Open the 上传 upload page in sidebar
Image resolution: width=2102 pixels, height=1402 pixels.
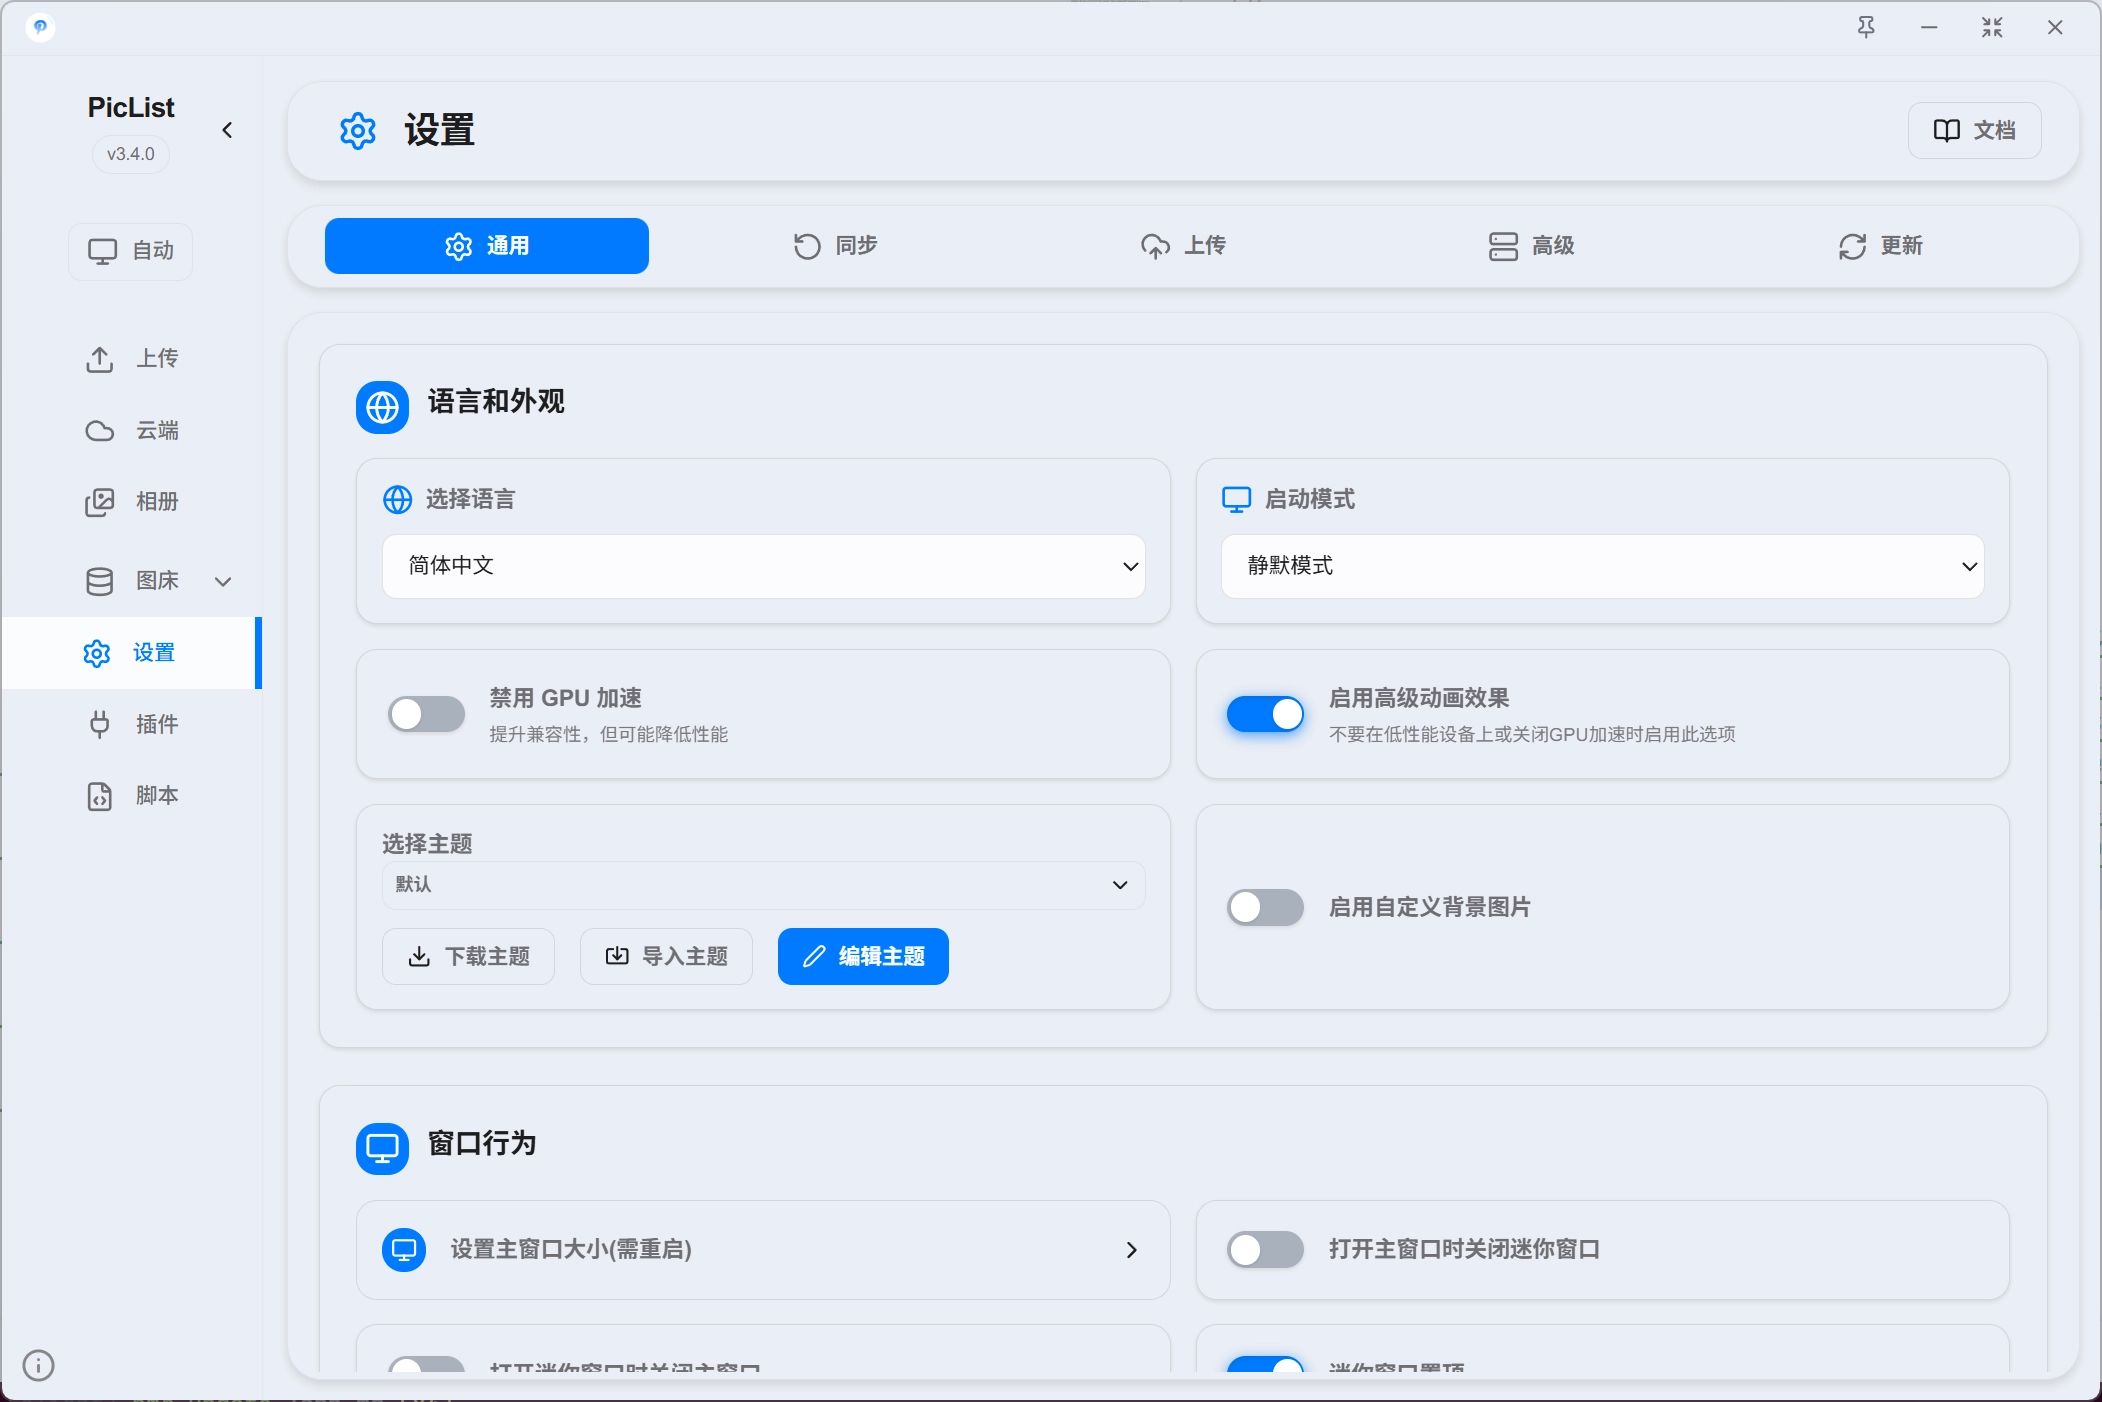click(131, 358)
